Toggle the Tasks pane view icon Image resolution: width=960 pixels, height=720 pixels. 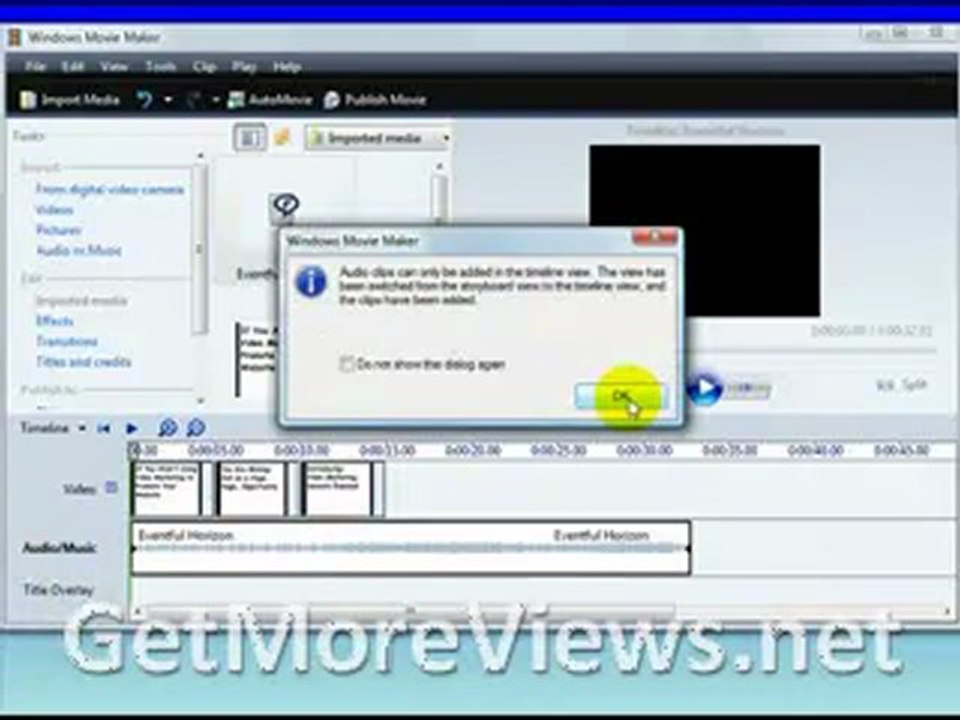click(x=250, y=138)
